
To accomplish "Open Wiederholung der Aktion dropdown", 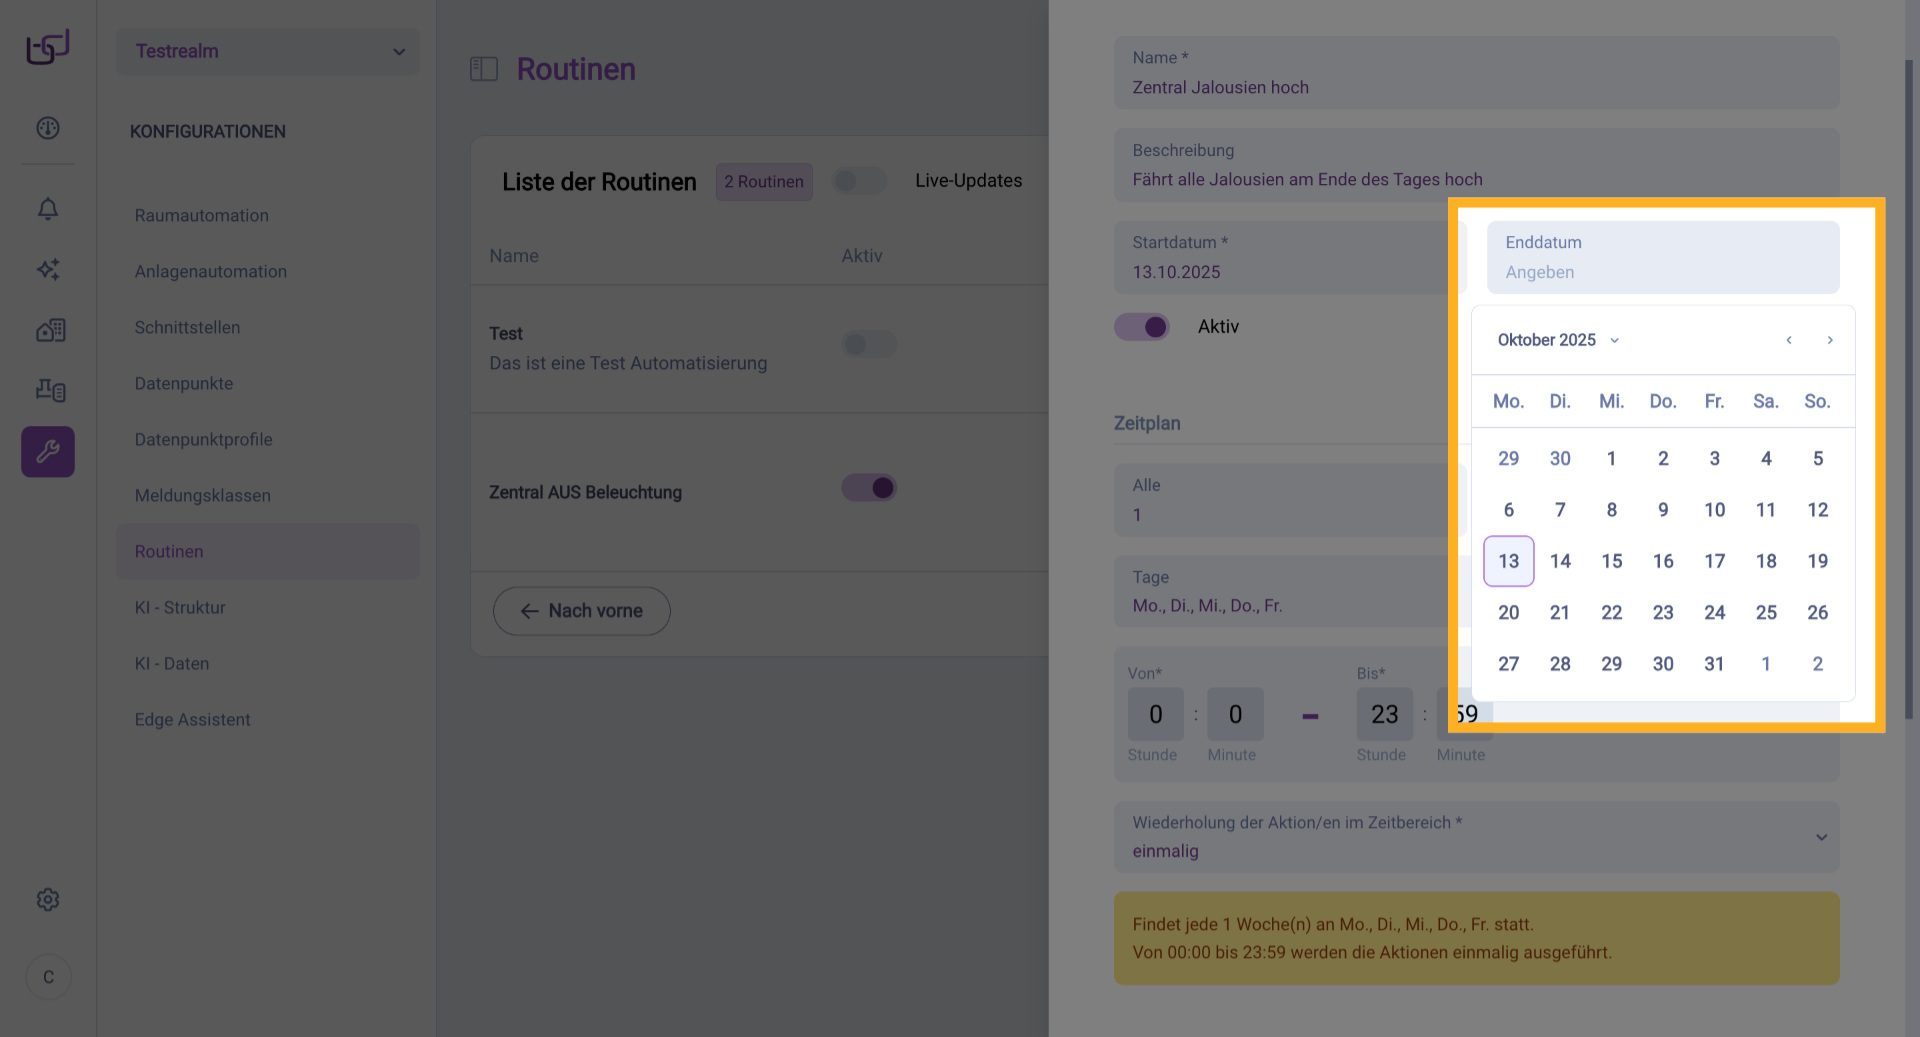I will pos(1476,837).
